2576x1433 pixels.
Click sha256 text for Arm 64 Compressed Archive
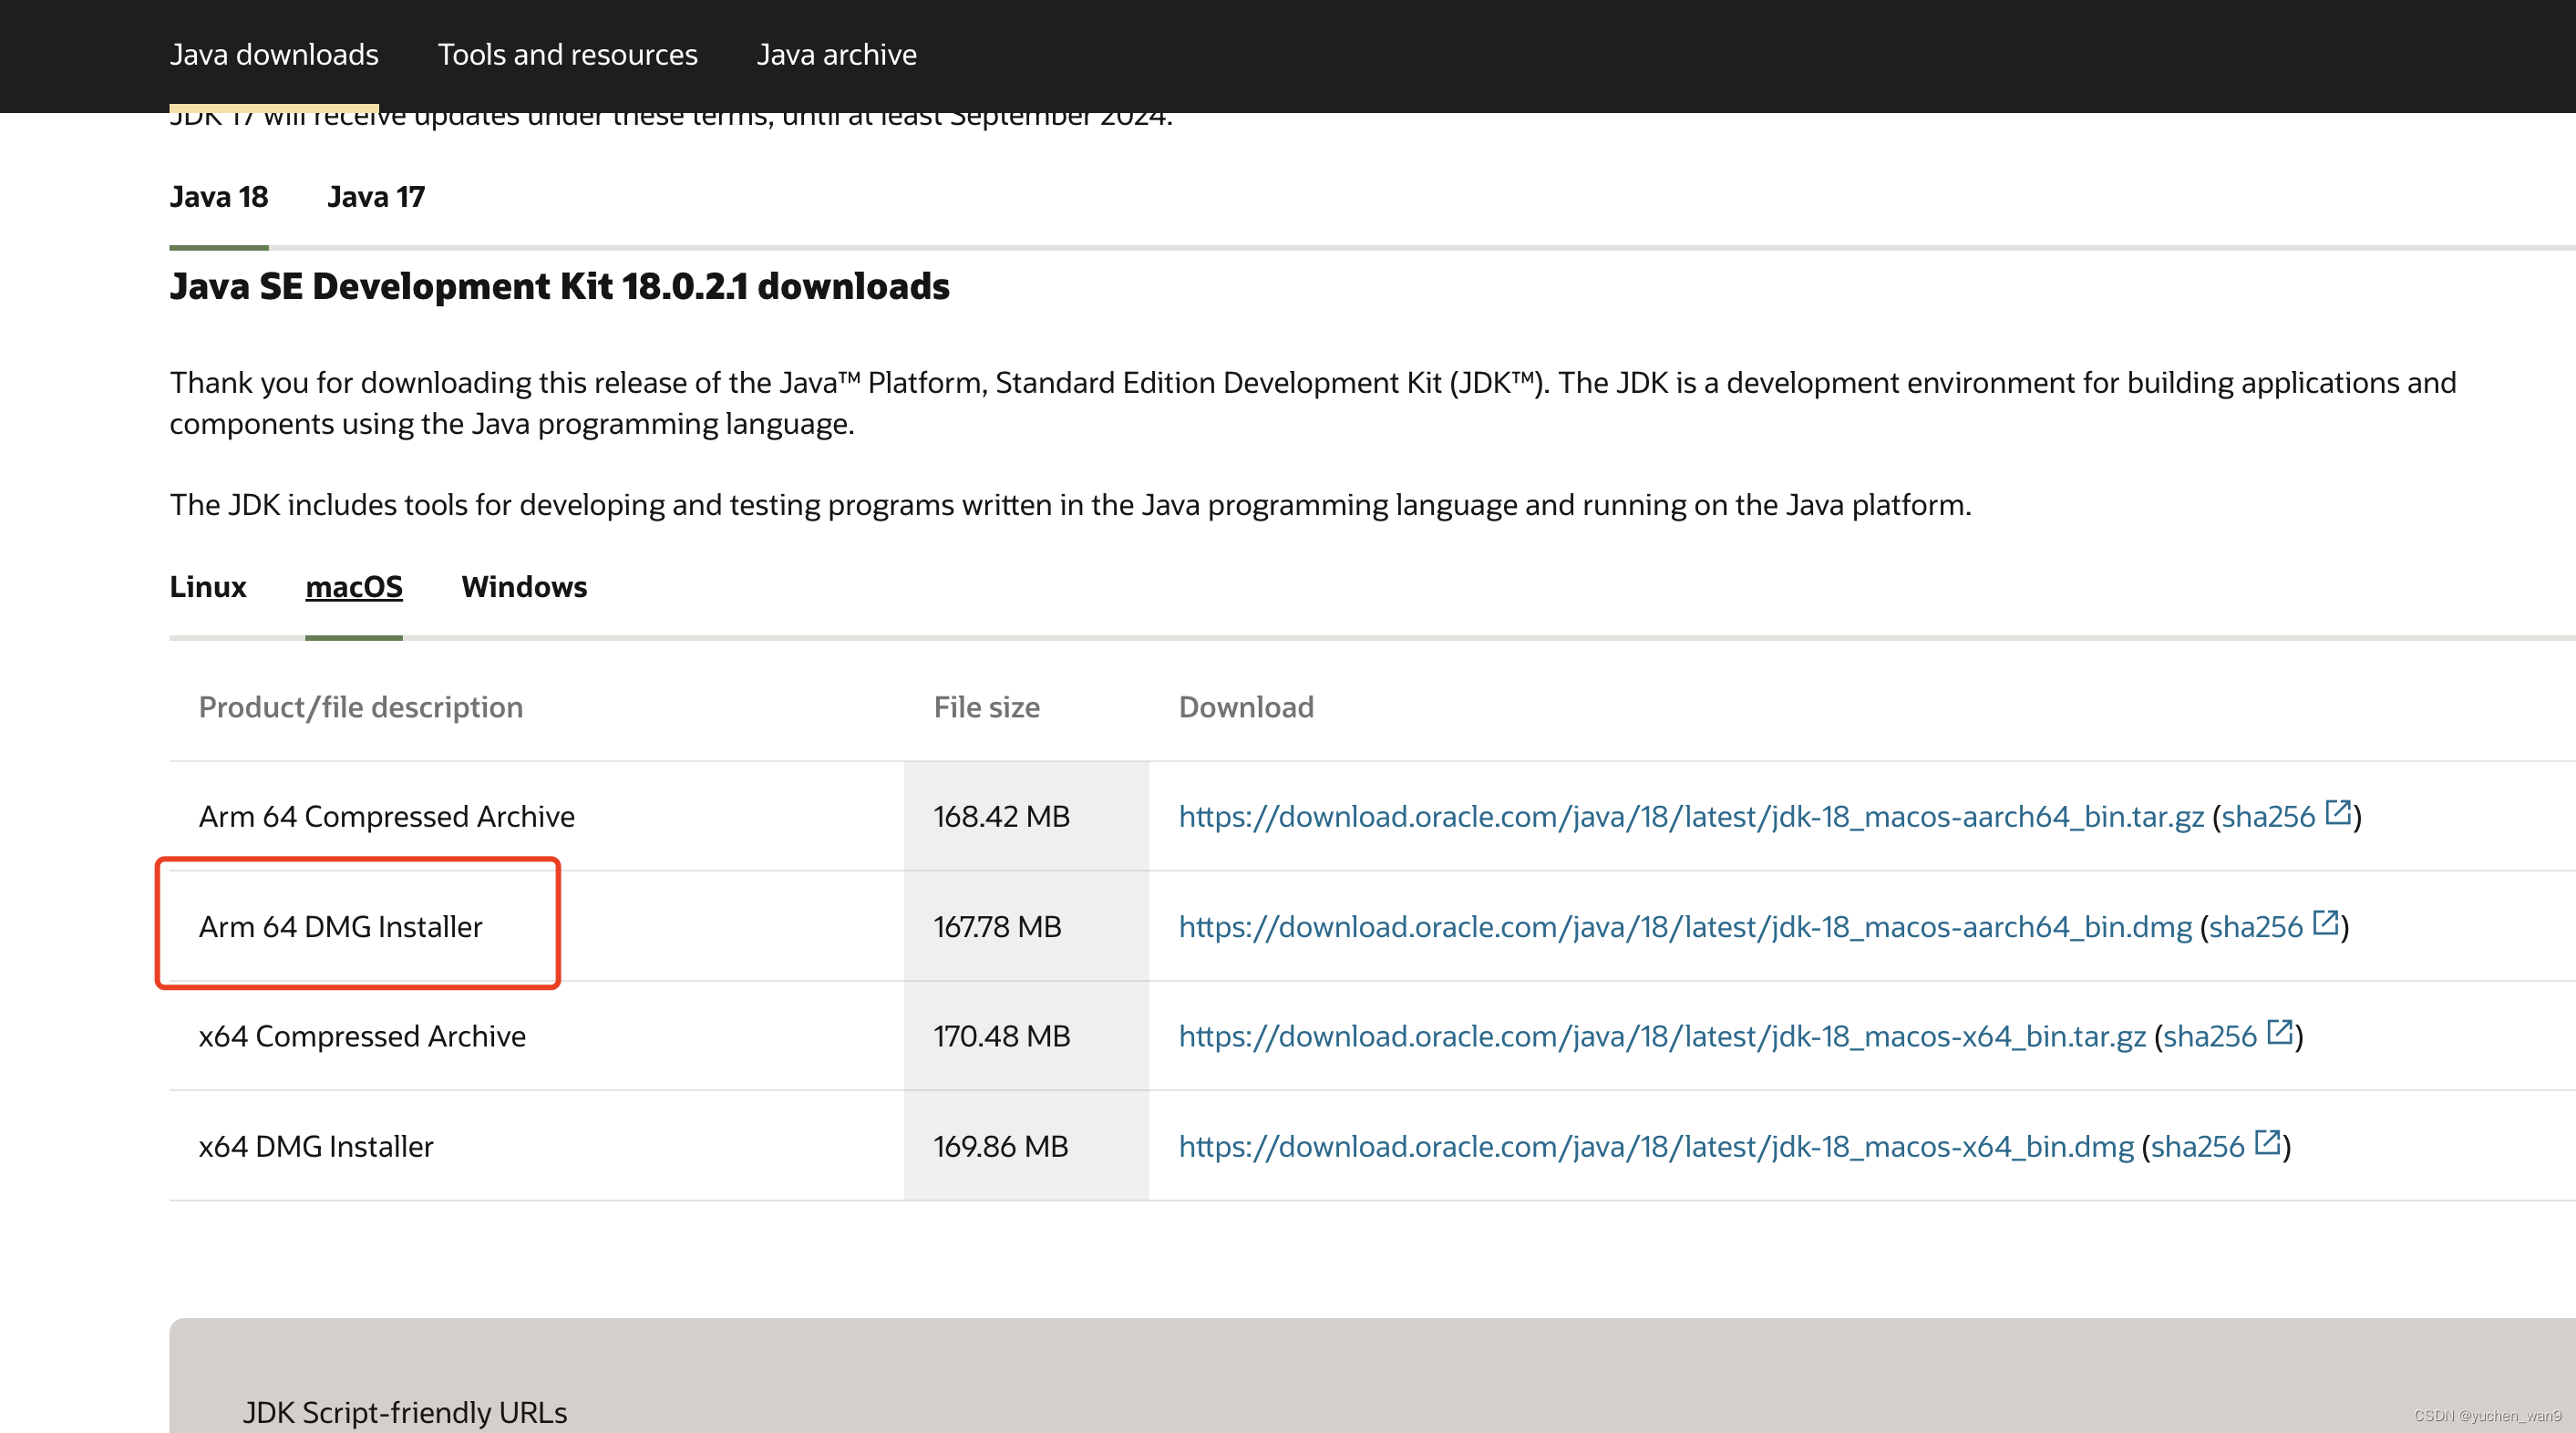click(x=2267, y=817)
